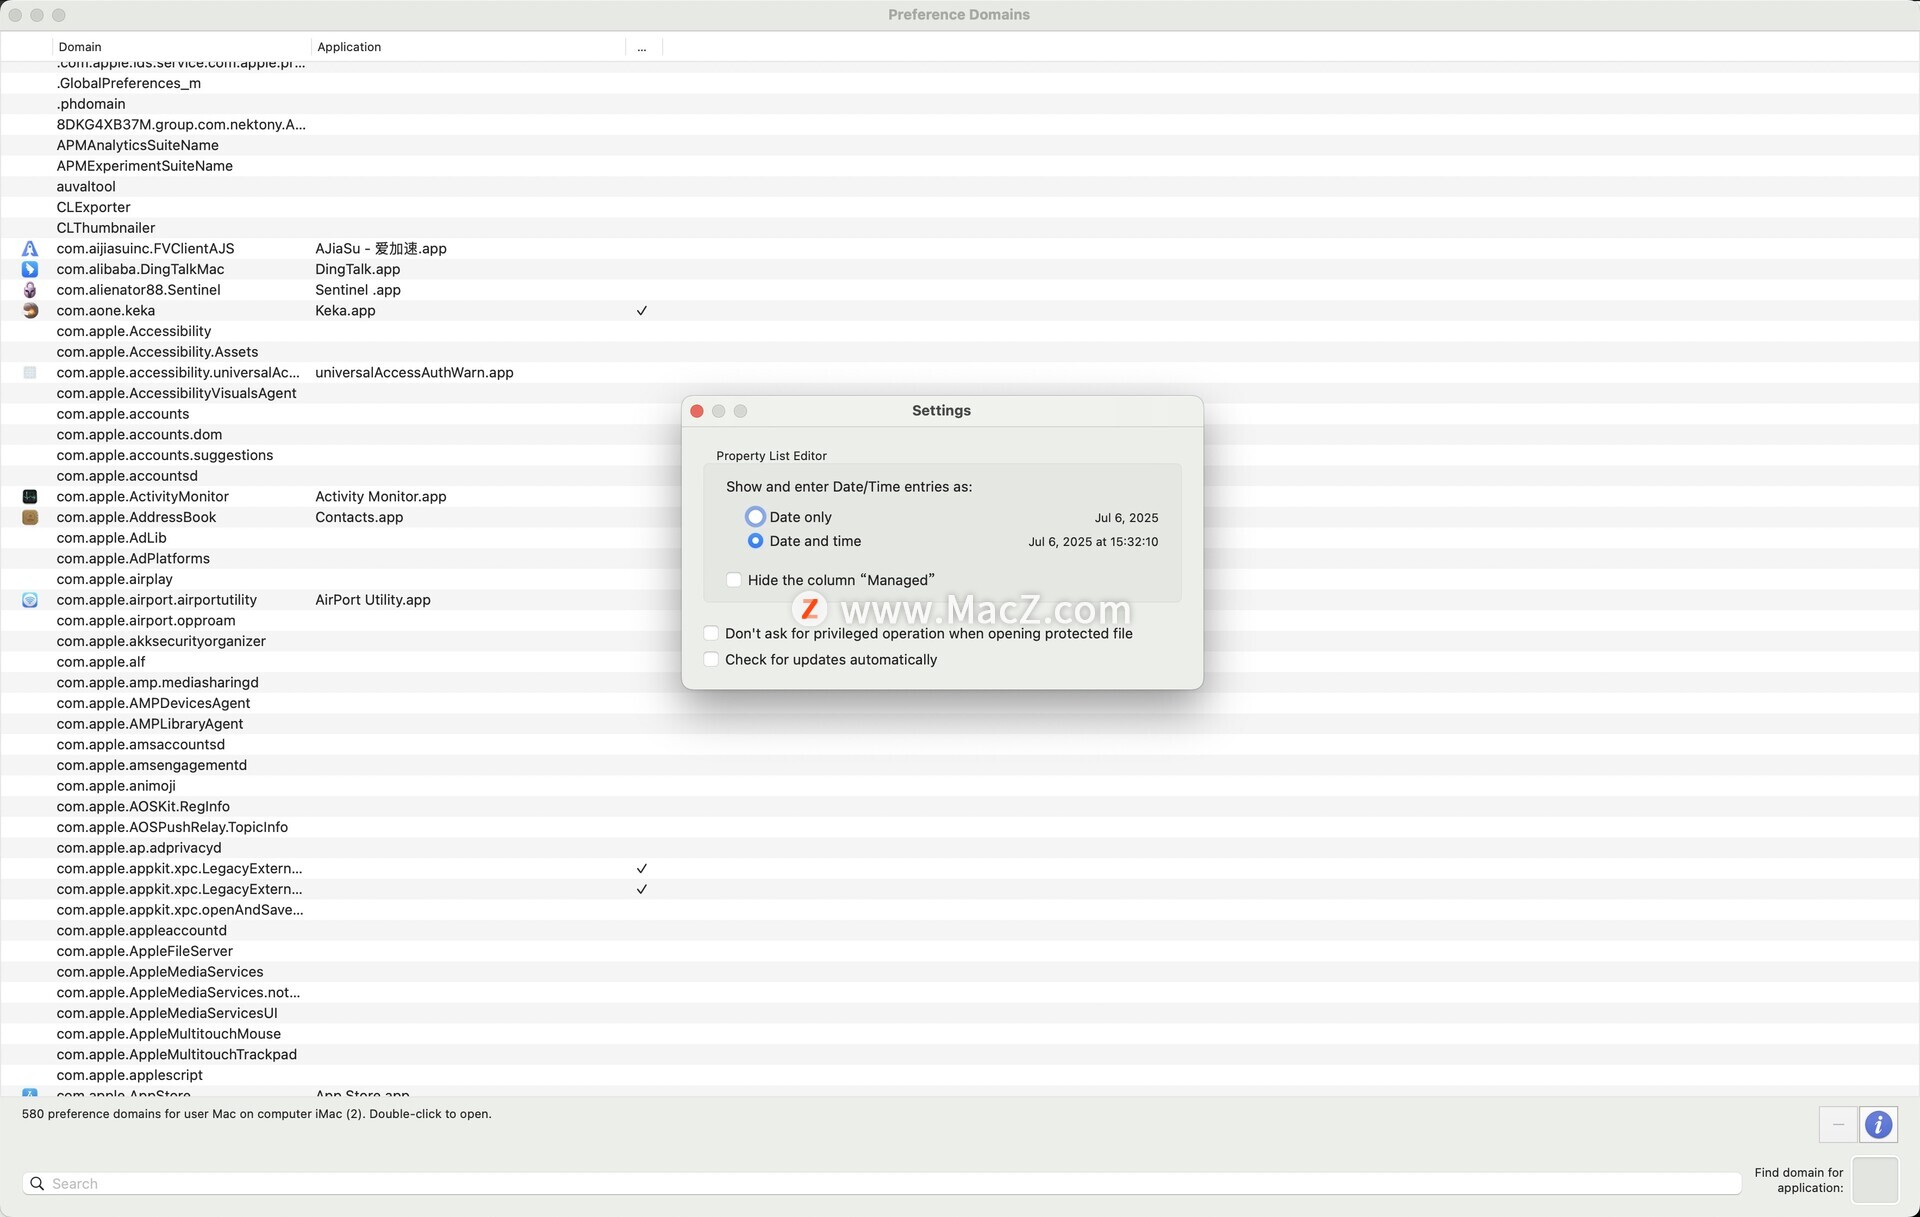Click the Keka app icon
Image resolution: width=1920 pixels, height=1217 pixels.
coord(30,311)
